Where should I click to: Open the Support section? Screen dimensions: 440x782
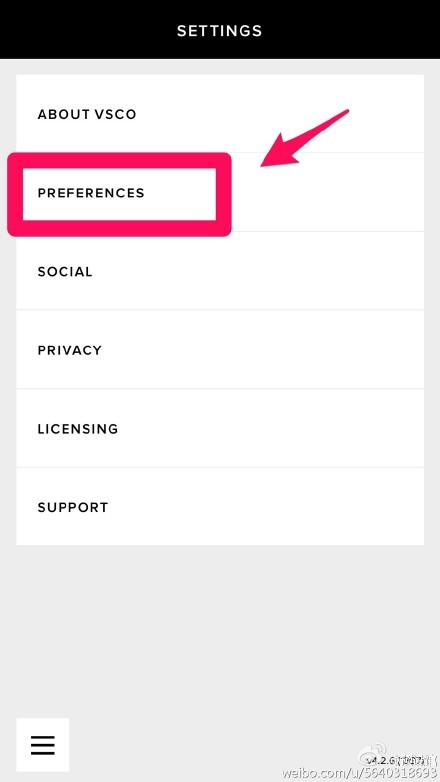click(x=220, y=507)
